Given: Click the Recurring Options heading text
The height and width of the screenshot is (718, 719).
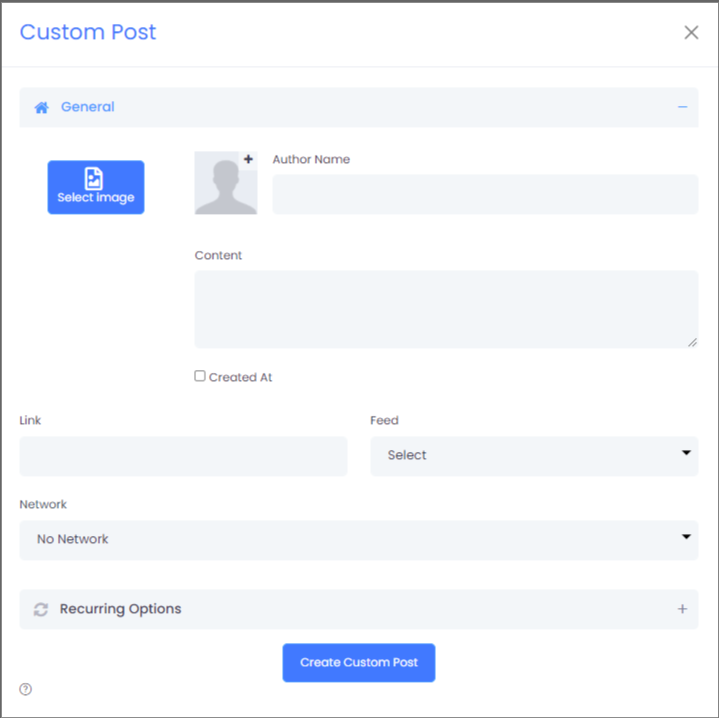Looking at the screenshot, I should [121, 609].
